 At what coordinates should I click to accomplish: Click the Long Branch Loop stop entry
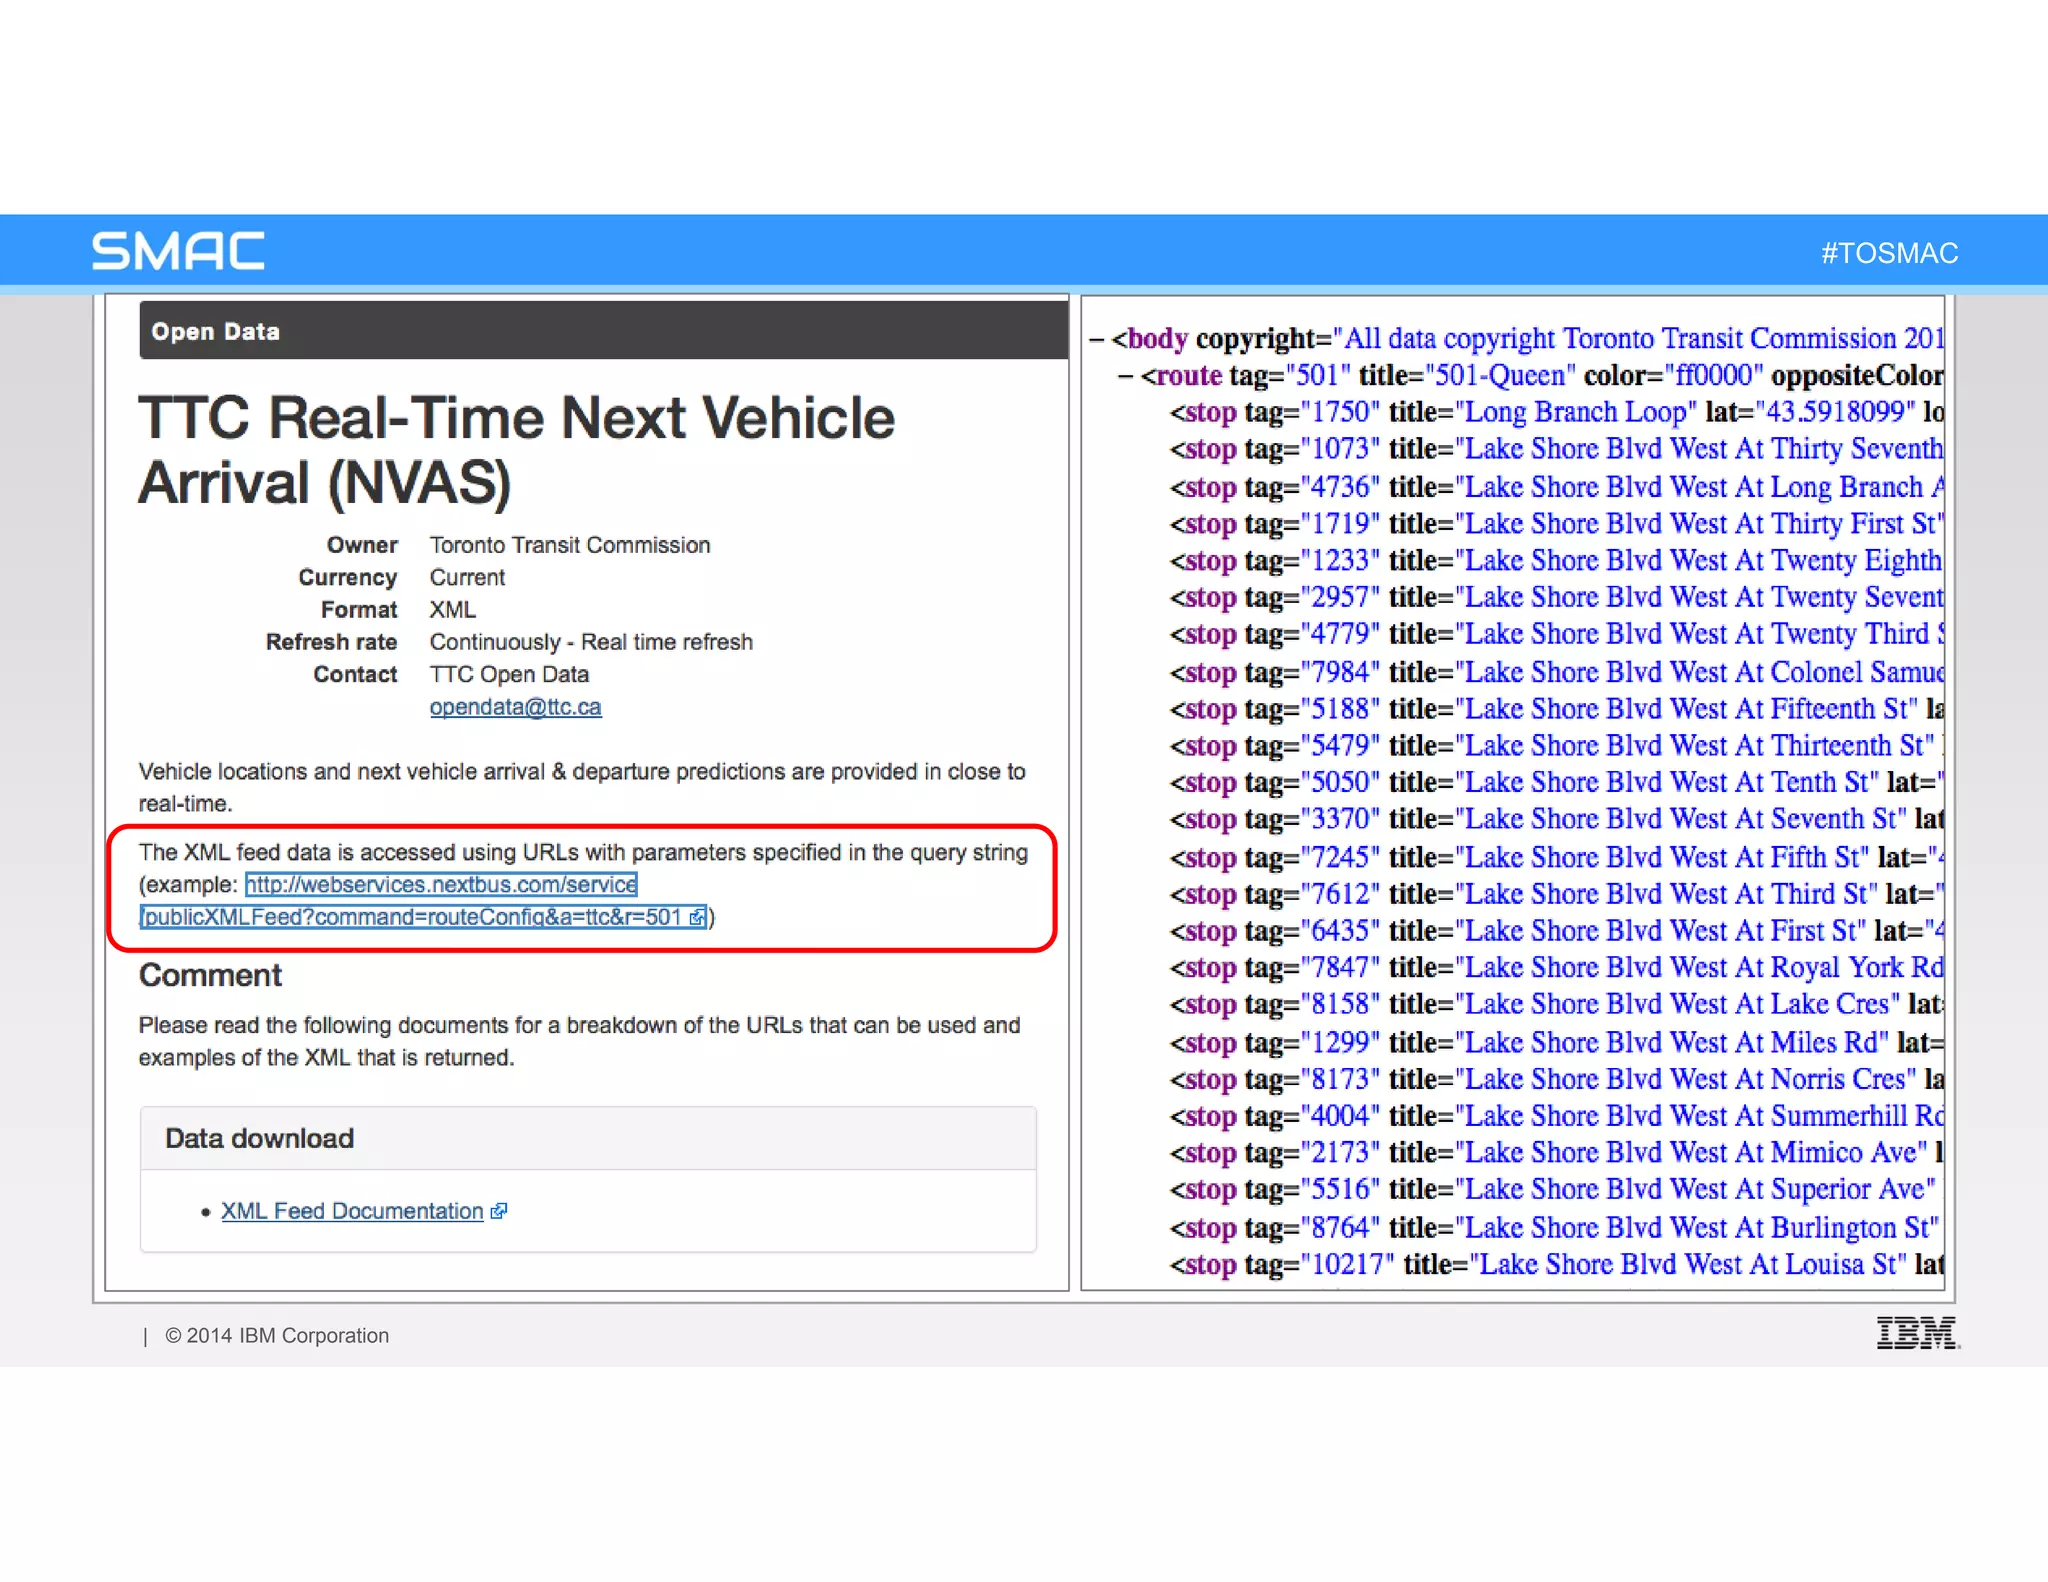pyautogui.click(x=1555, y=412)
